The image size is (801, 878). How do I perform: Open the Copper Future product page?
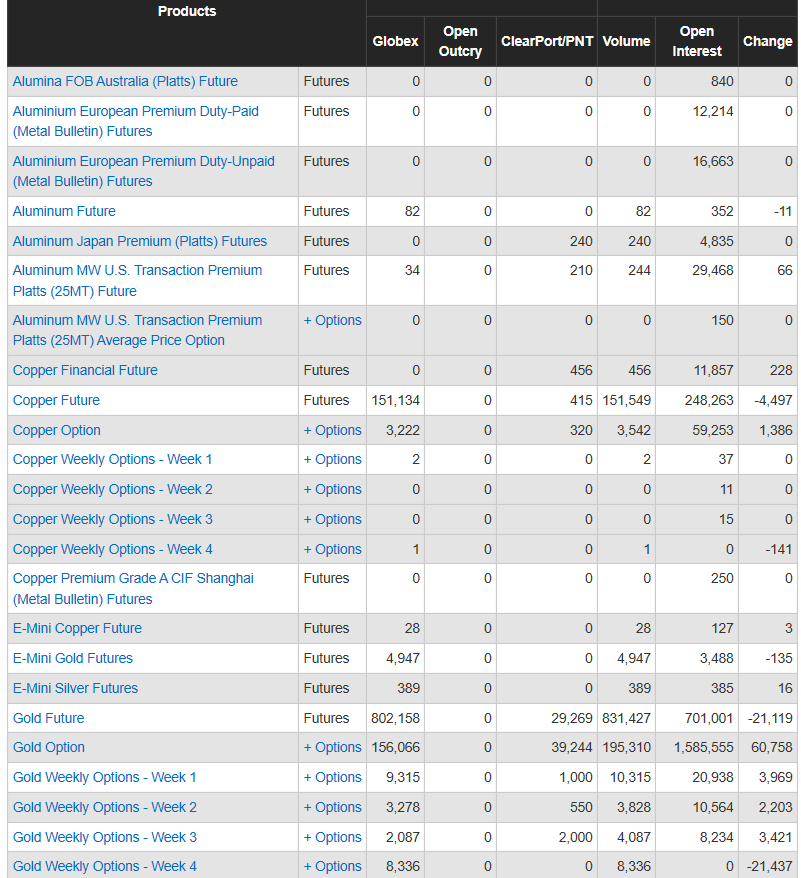(56, 400)
